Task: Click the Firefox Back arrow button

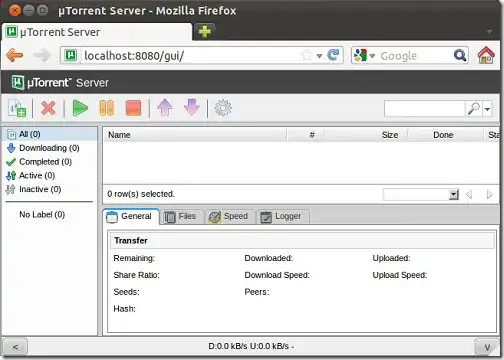Action: 15,55
